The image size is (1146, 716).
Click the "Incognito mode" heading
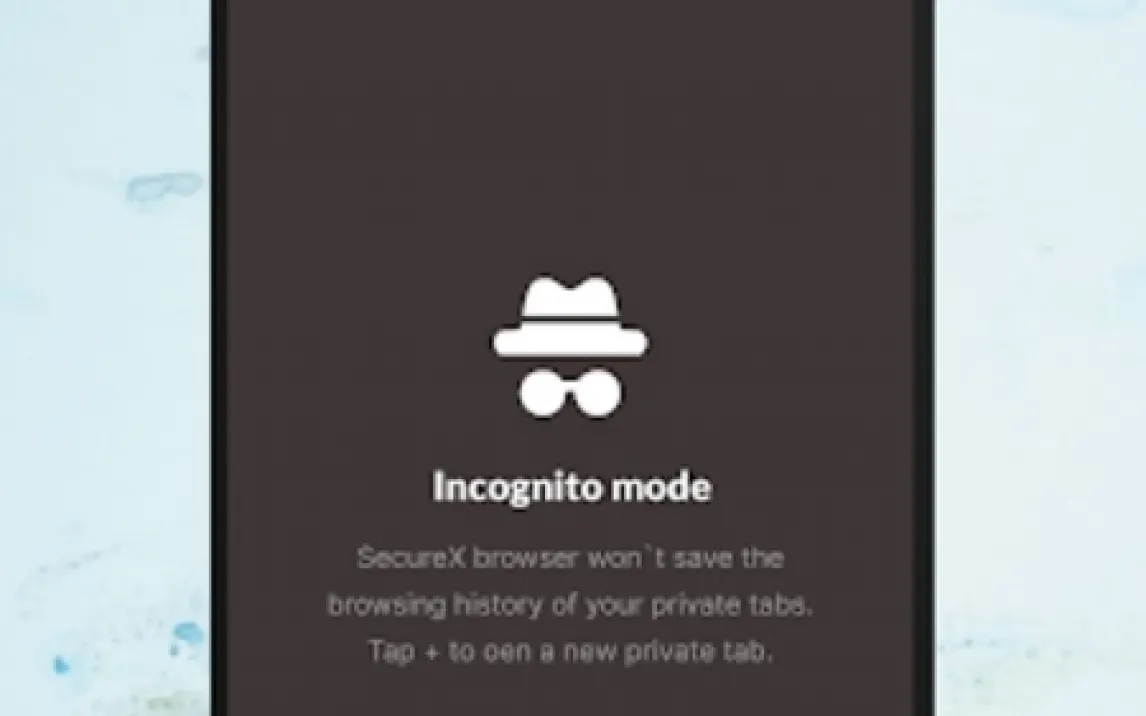[571, 487]
